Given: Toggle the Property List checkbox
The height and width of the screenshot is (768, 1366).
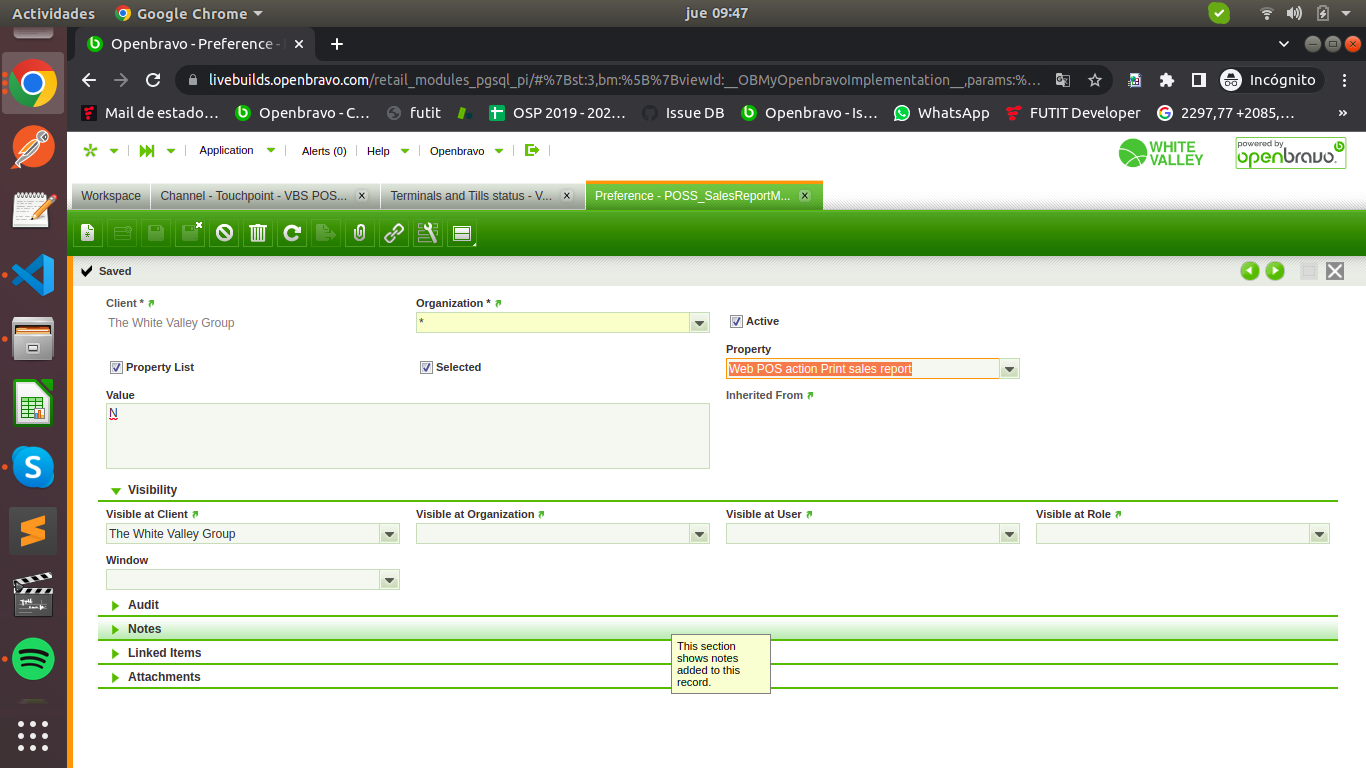Looking at the screenshot, I should click(116, 368).
